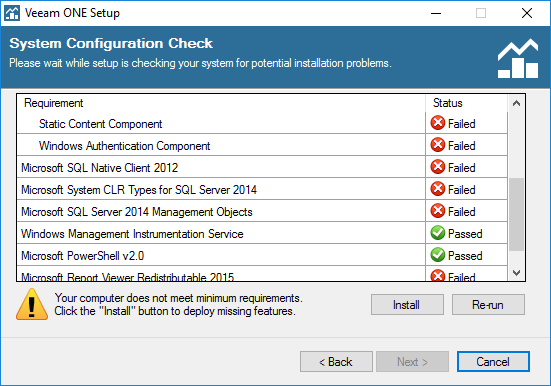Click the list scrollbar down arrow

[516, 272]
